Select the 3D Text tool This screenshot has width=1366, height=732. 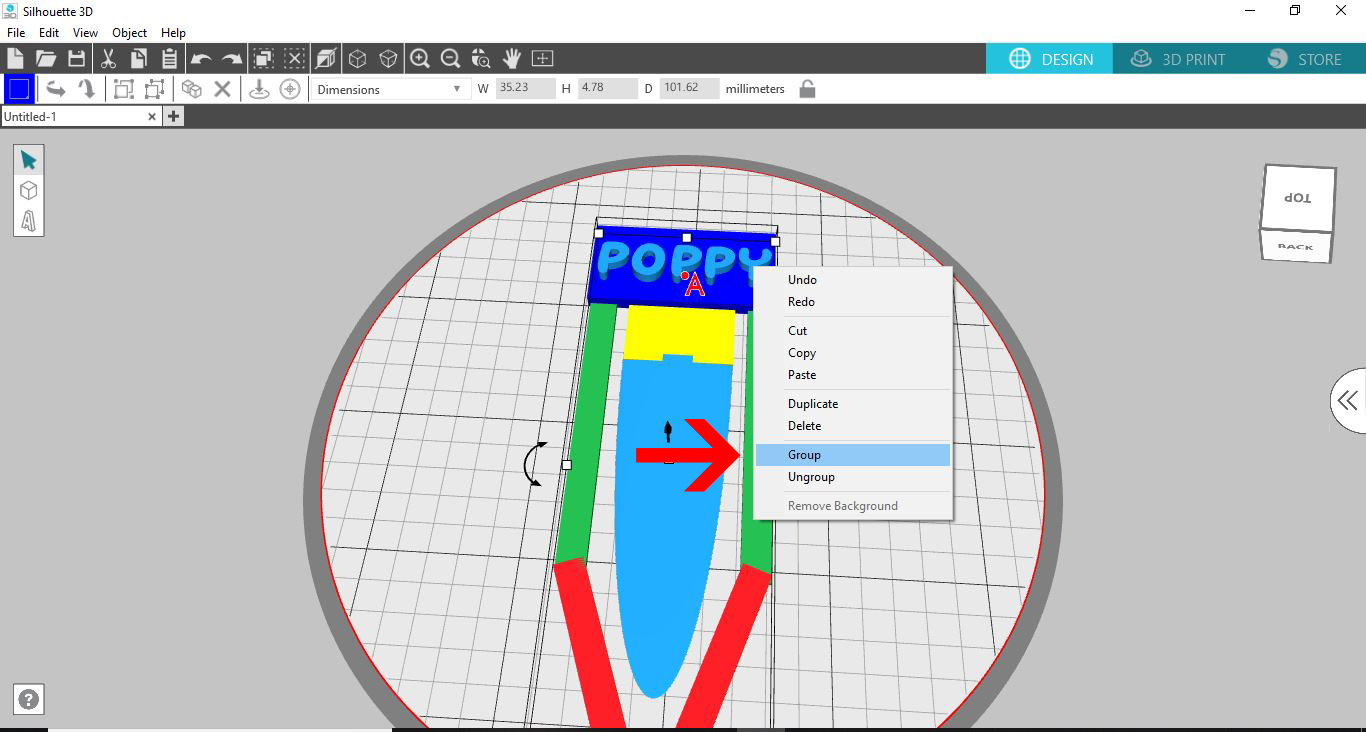coord(28,220)
